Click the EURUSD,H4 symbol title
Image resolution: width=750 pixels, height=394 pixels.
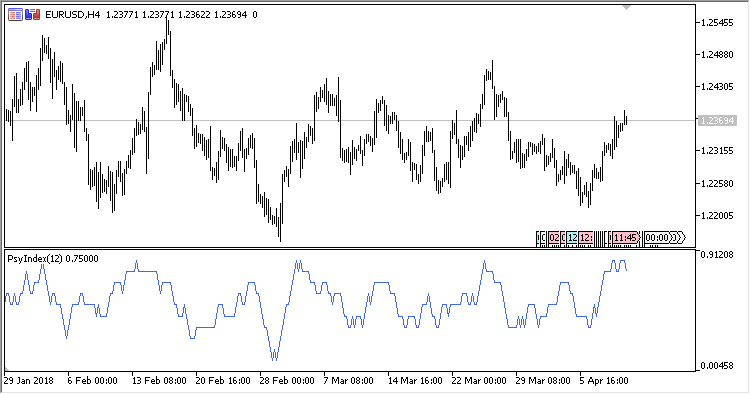tap(72, 15)
